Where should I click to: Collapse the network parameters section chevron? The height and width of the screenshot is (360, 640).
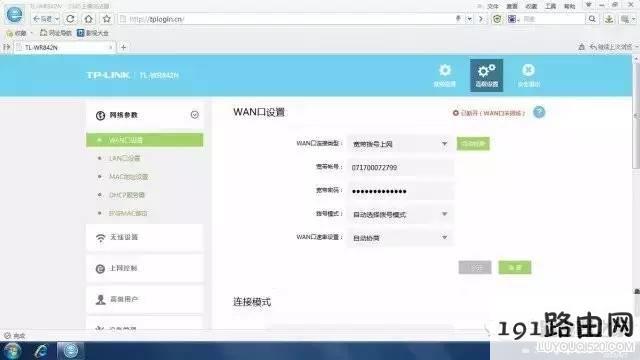[195, 115]
